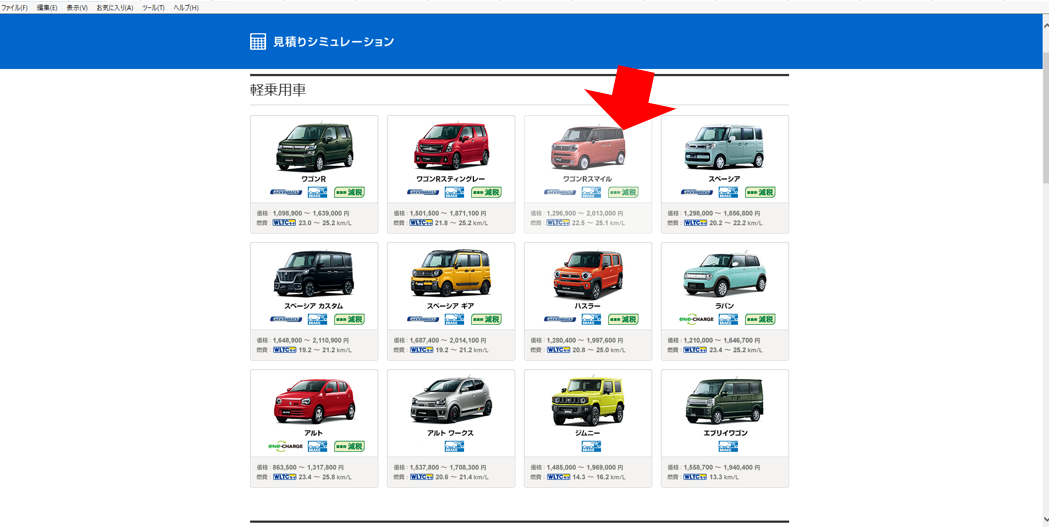Click the hybrid badge under ハスラー
Viewport: 1049px width, 527px height.
[x=560, y=319]
